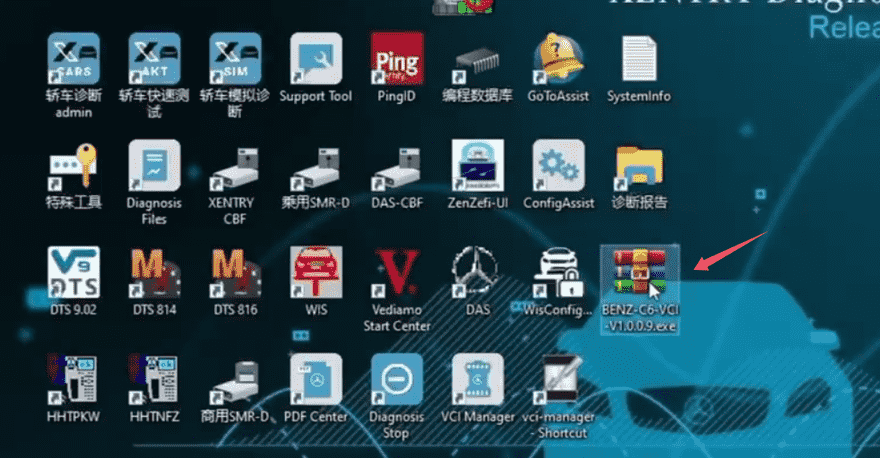This screenshot has height=458, width=880.
Task: Launch the VCI Manager icon
Action: (477, 379)
